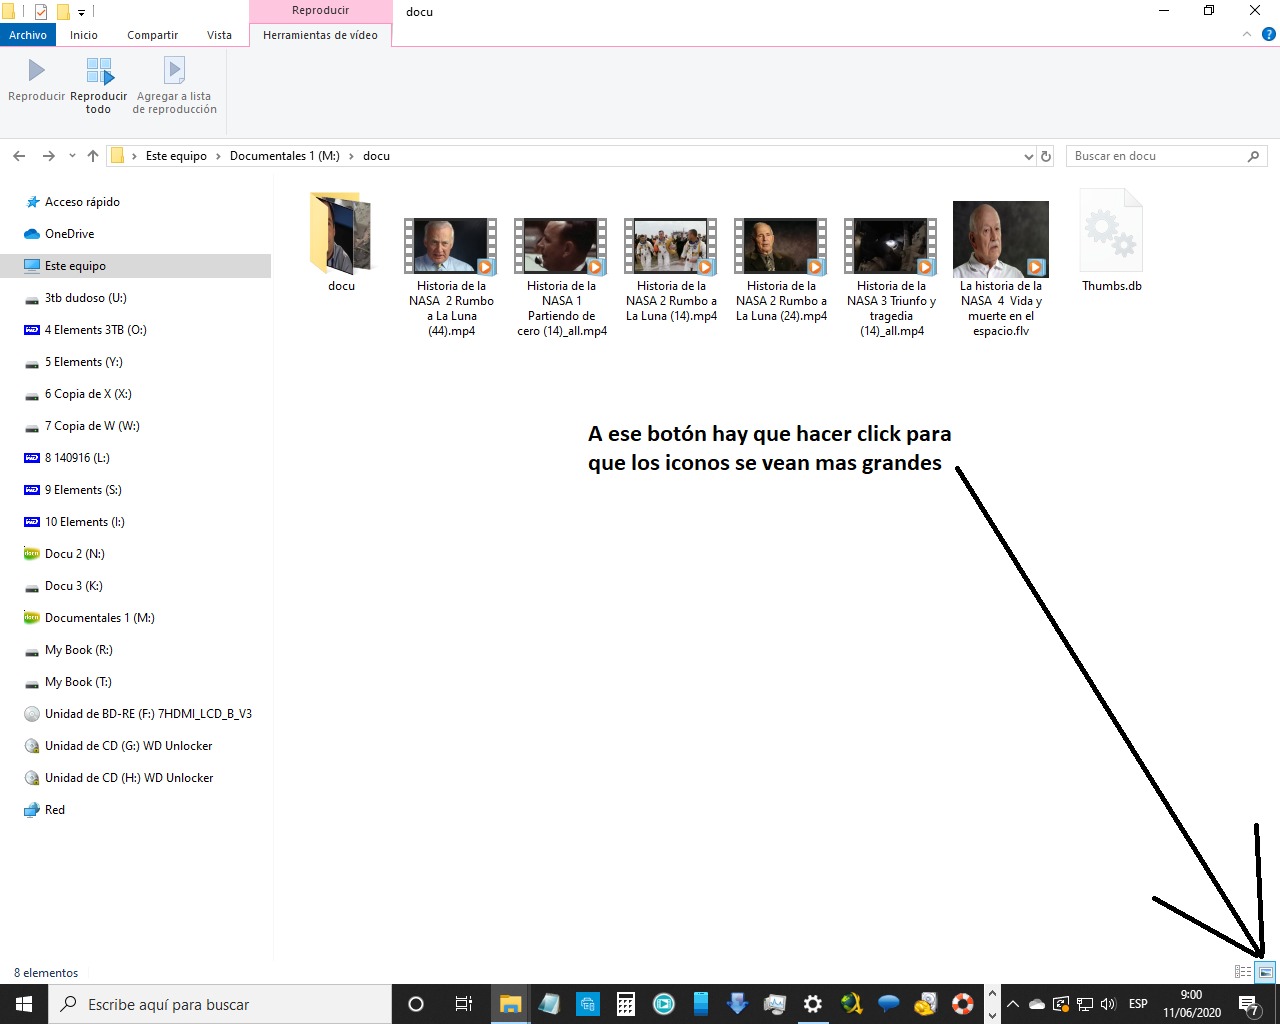Select Acceso rápido in navigation pane
The image size is (1280, 1024).
click(x=82, y=202)
